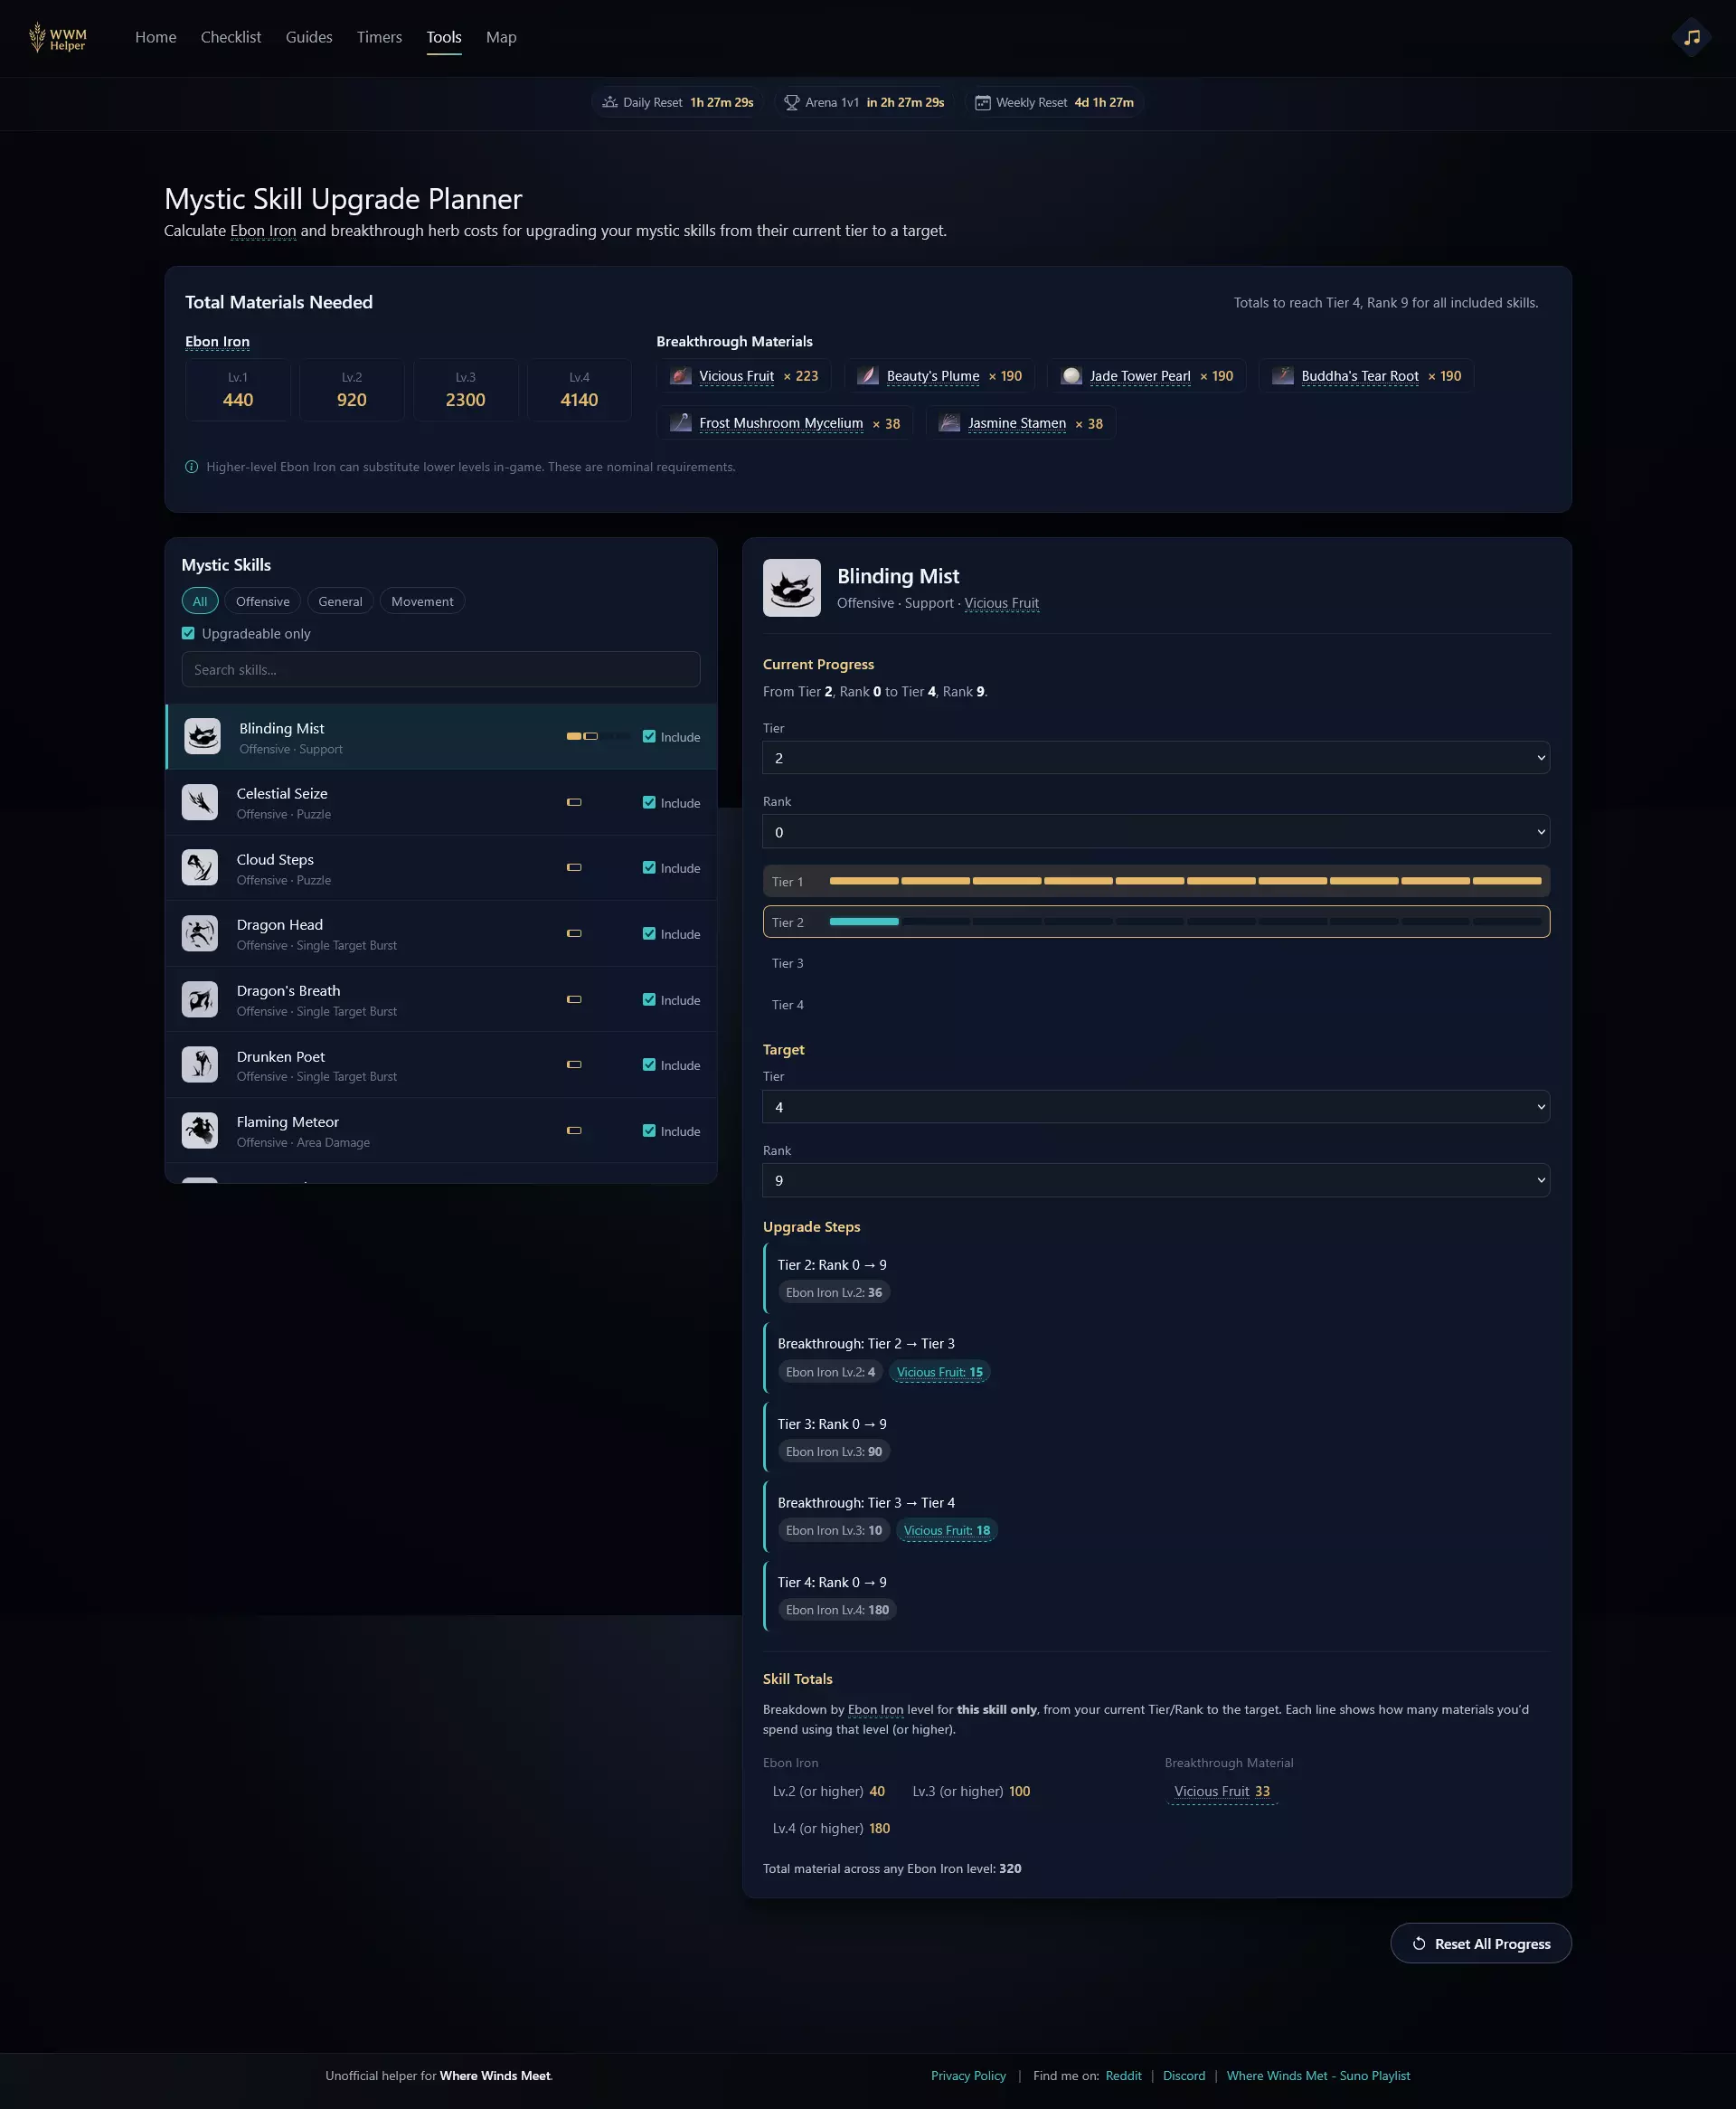
Task: Go to the Checklist nav tab
Action: click(231, 37)
